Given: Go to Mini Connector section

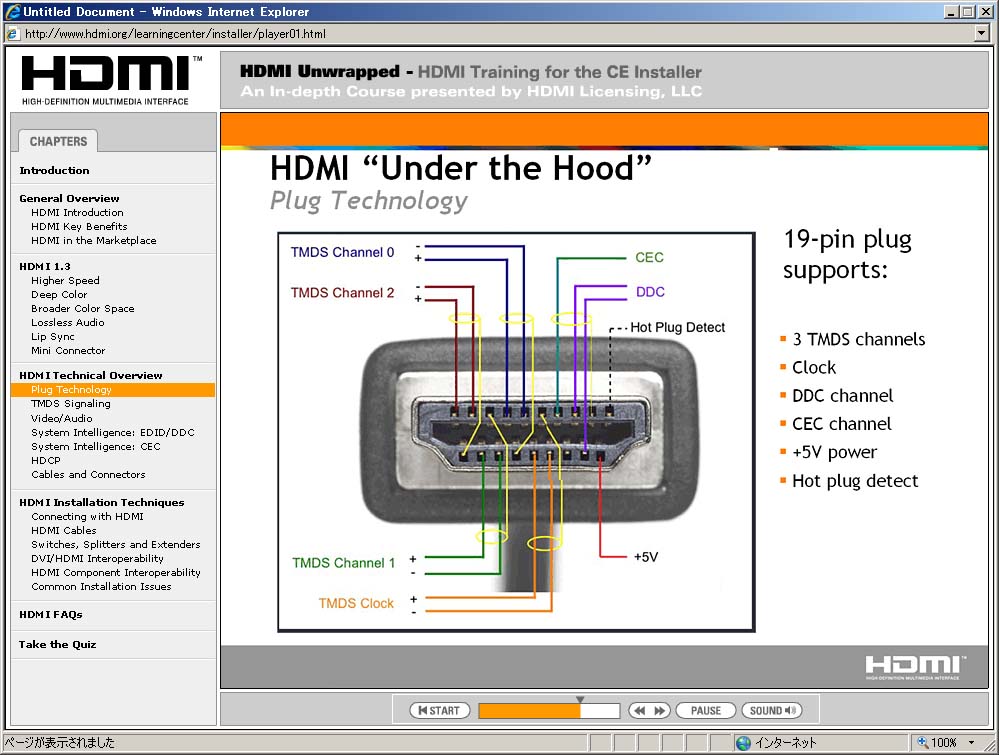Looking at the screenshot, I should pyautogui.click(x=68, y=350).
